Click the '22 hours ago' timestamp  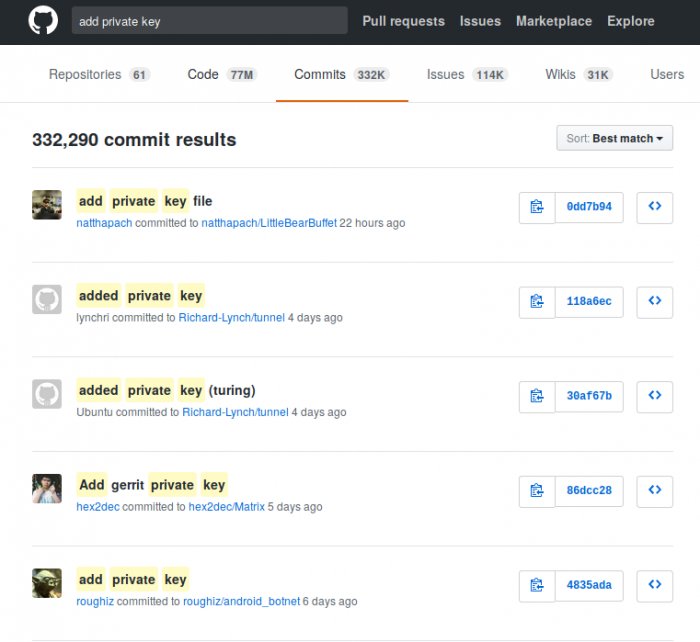[x=372, y=223]
